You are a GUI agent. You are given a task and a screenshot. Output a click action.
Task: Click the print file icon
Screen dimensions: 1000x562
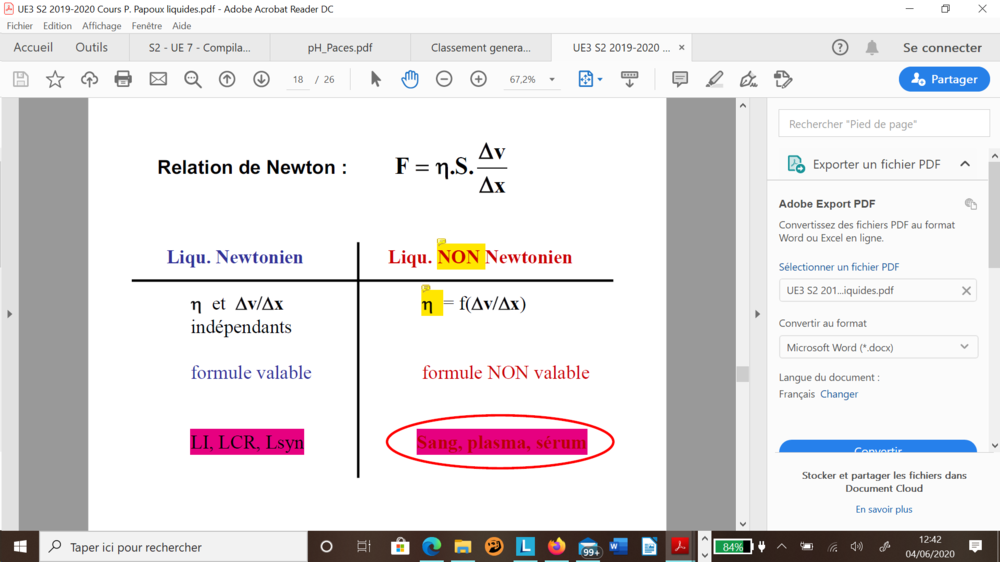point(123,79)
